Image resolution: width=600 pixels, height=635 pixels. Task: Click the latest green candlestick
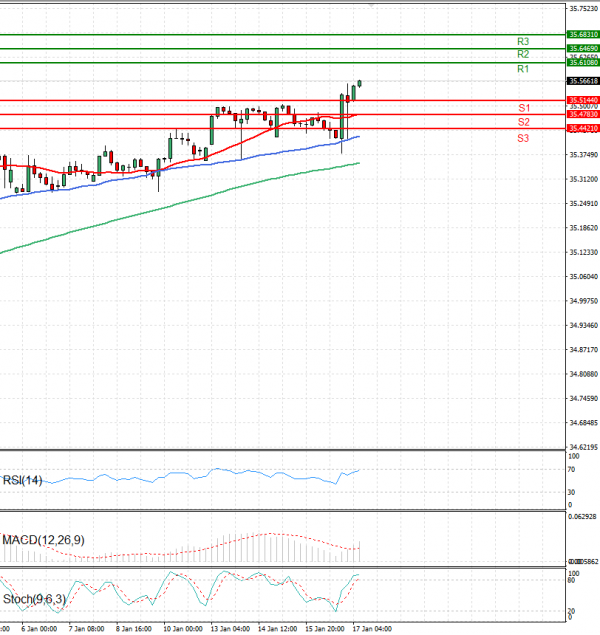[359, 83]
